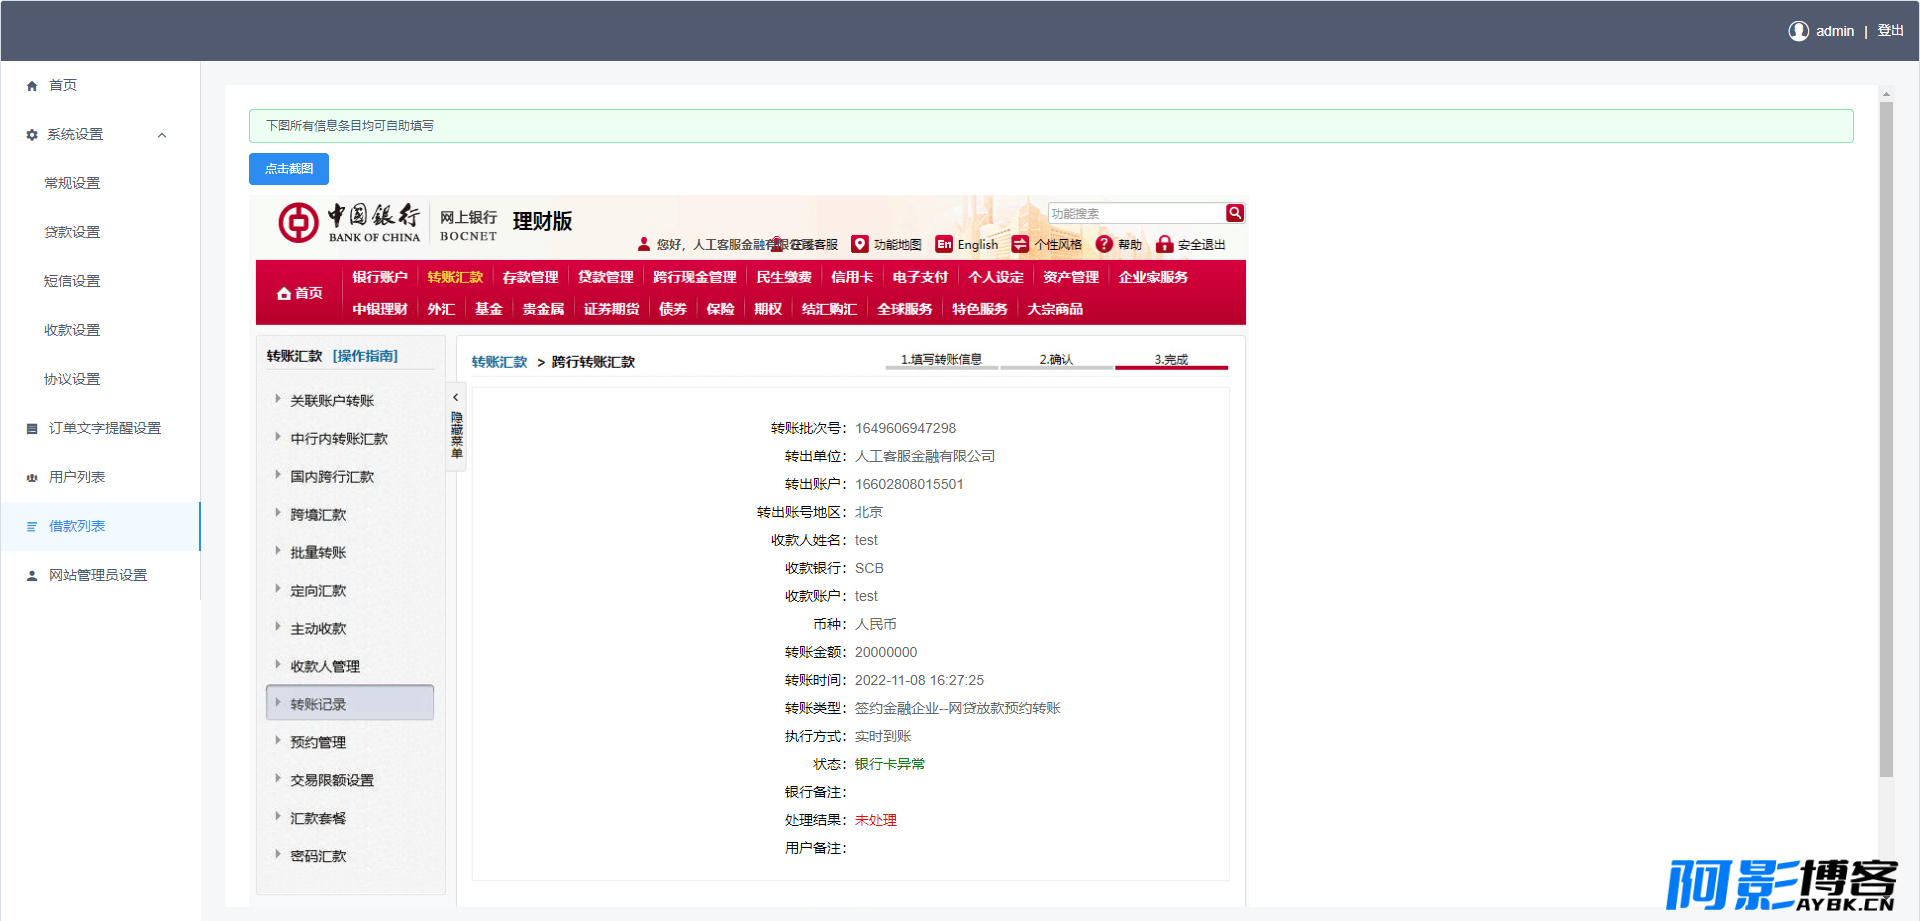
Task: Select 转账记录 in left menu
Action: pyautogui.click(x=350, y=703)
